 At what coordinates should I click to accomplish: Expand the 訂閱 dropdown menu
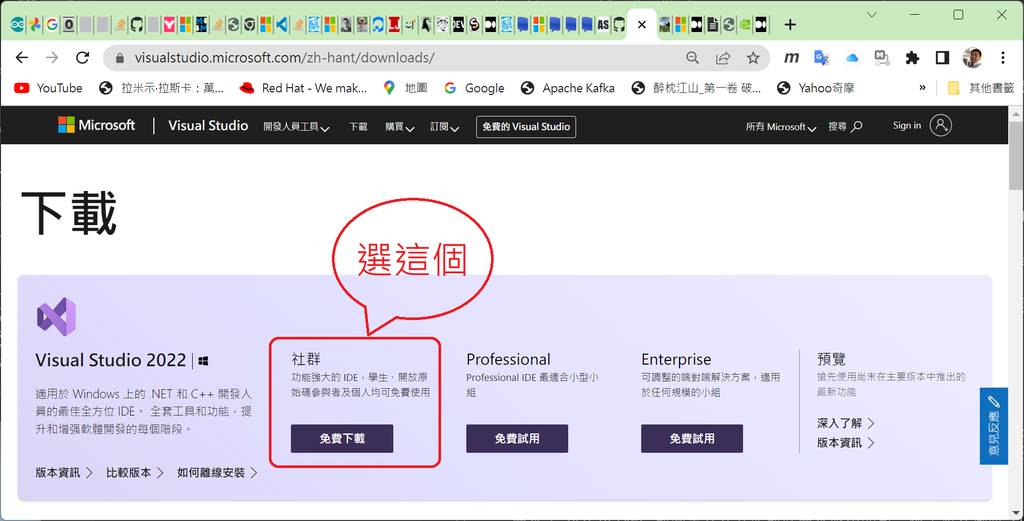444,127
